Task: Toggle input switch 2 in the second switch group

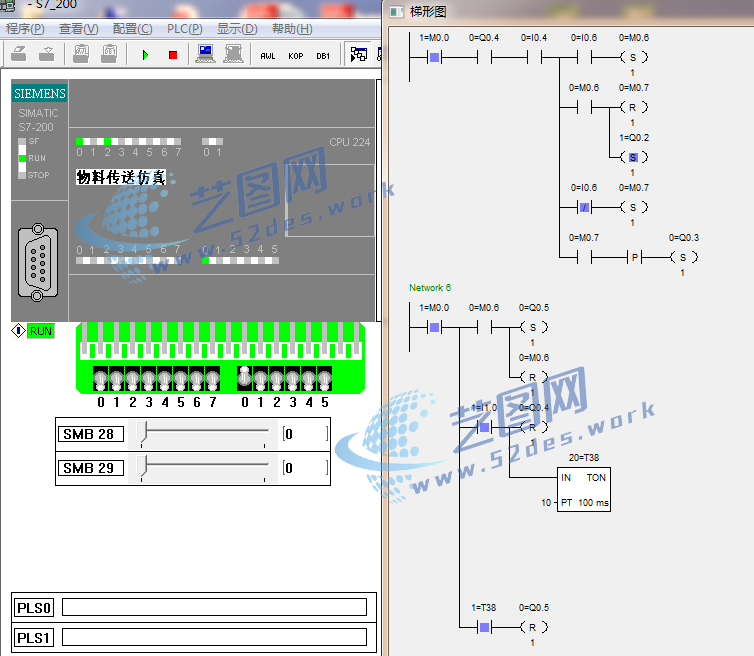Action: 276,379
